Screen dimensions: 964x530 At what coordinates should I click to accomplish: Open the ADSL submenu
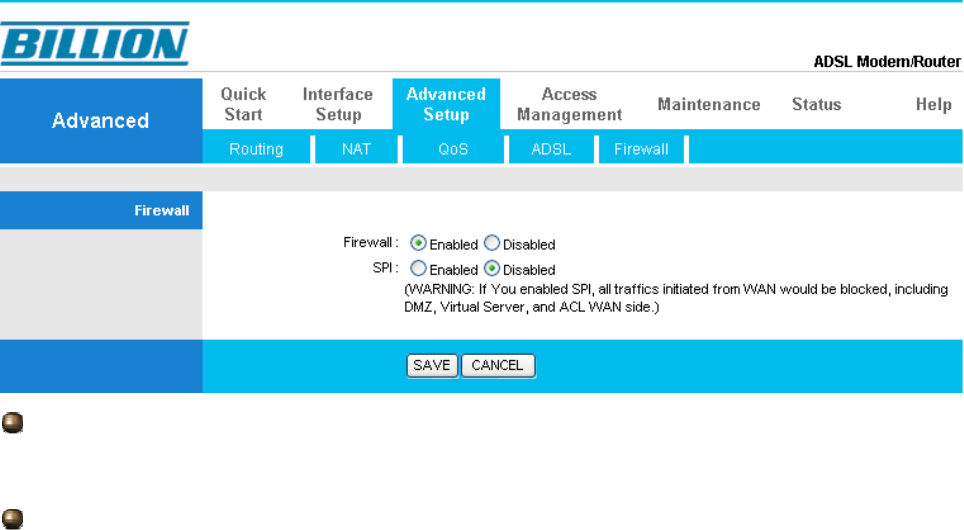(x=551, y=149)
